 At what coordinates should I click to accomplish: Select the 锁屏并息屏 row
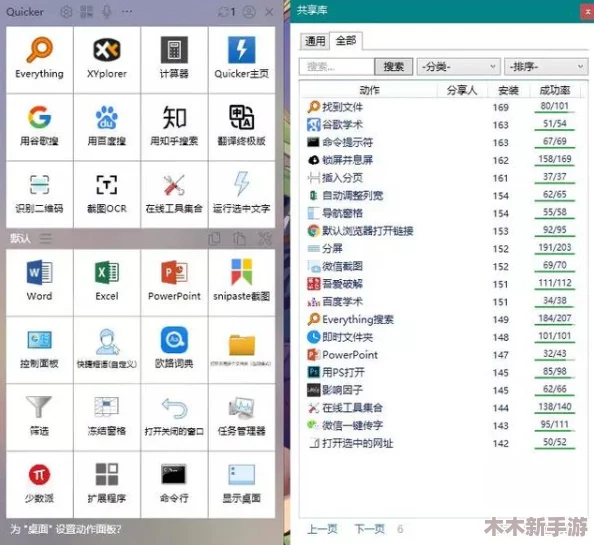442,160
